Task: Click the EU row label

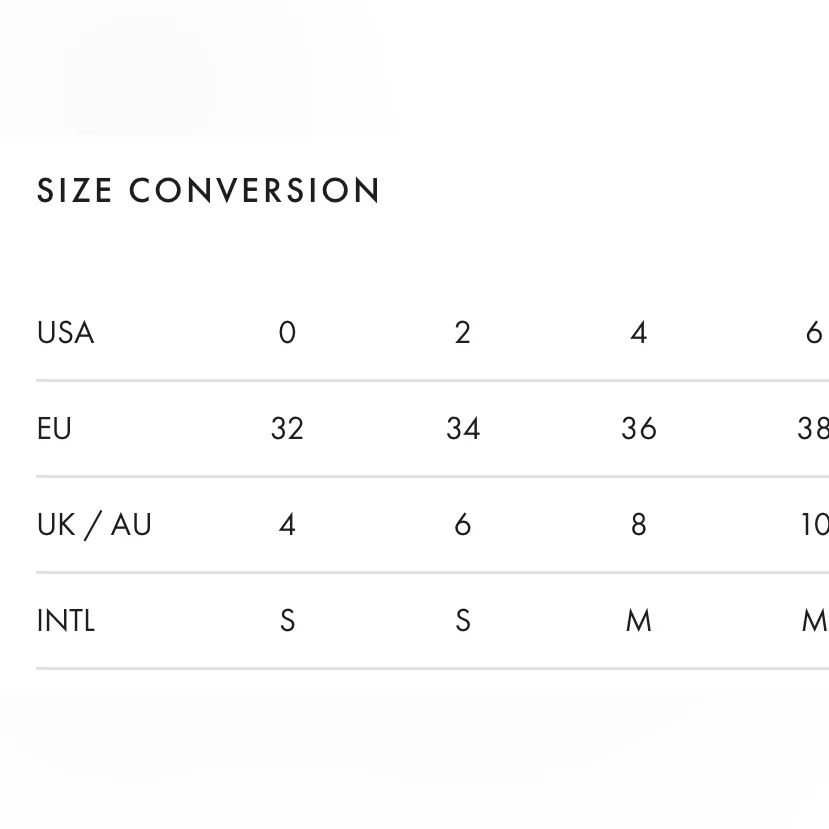Action: 54,428
